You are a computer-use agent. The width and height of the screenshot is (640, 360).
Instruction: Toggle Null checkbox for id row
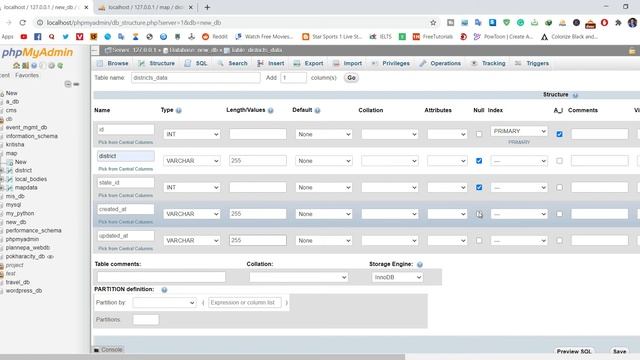479,134
